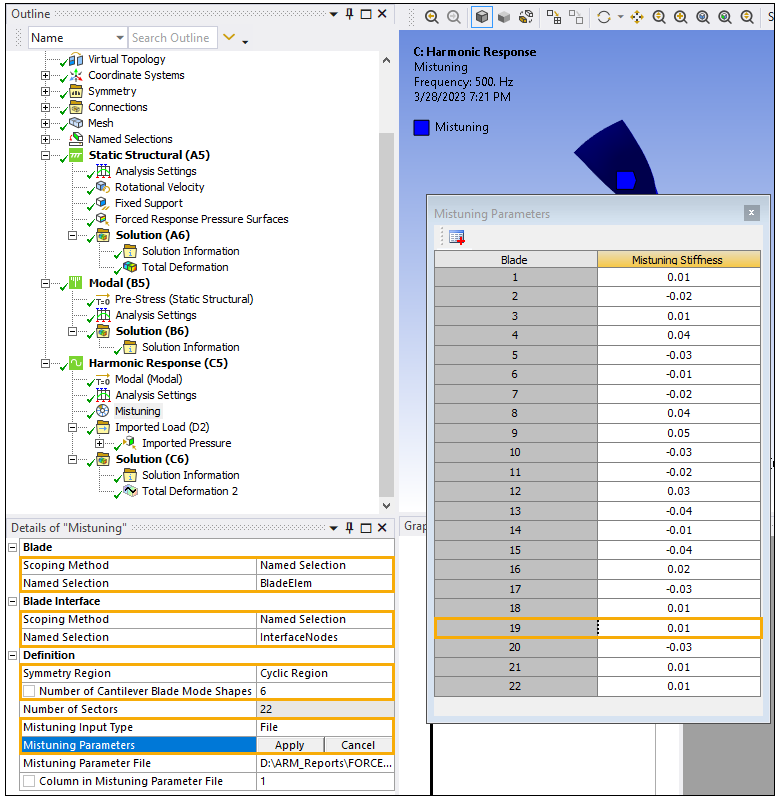Collapse the Definition details group

tap(13, 655)
